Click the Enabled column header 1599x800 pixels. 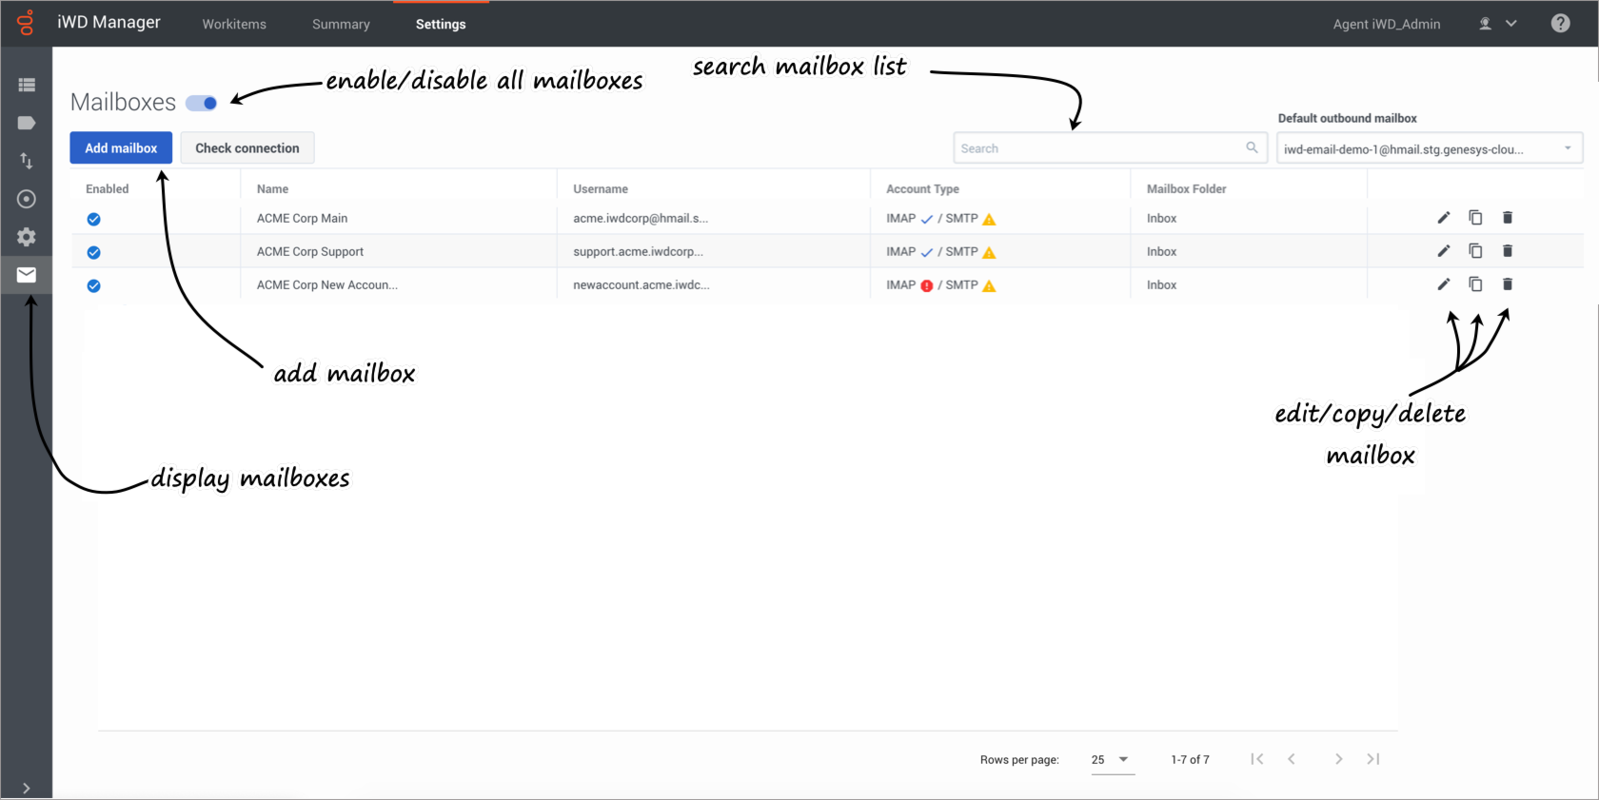107,189
